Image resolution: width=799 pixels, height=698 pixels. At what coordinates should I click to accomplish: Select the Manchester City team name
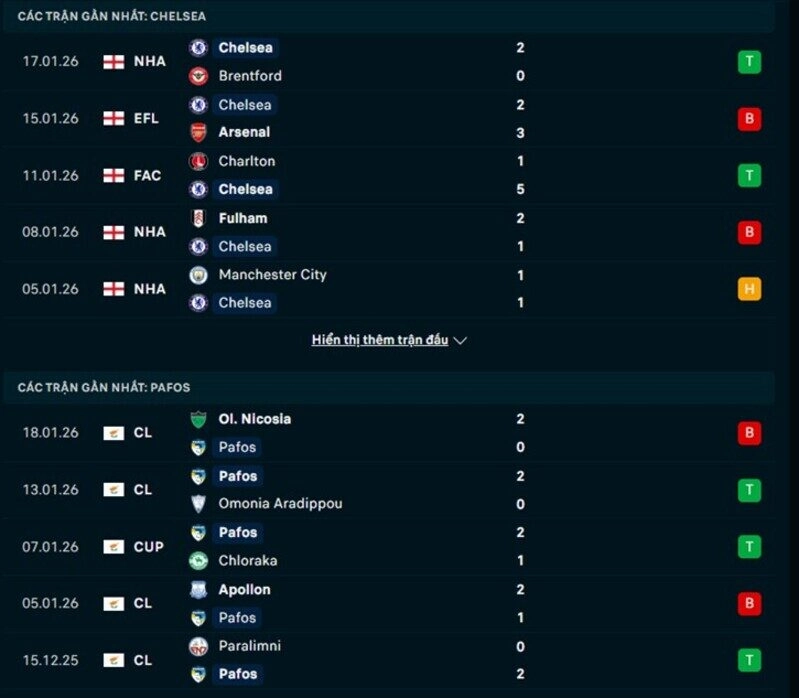pyautogui.click(x=272, y=275)
